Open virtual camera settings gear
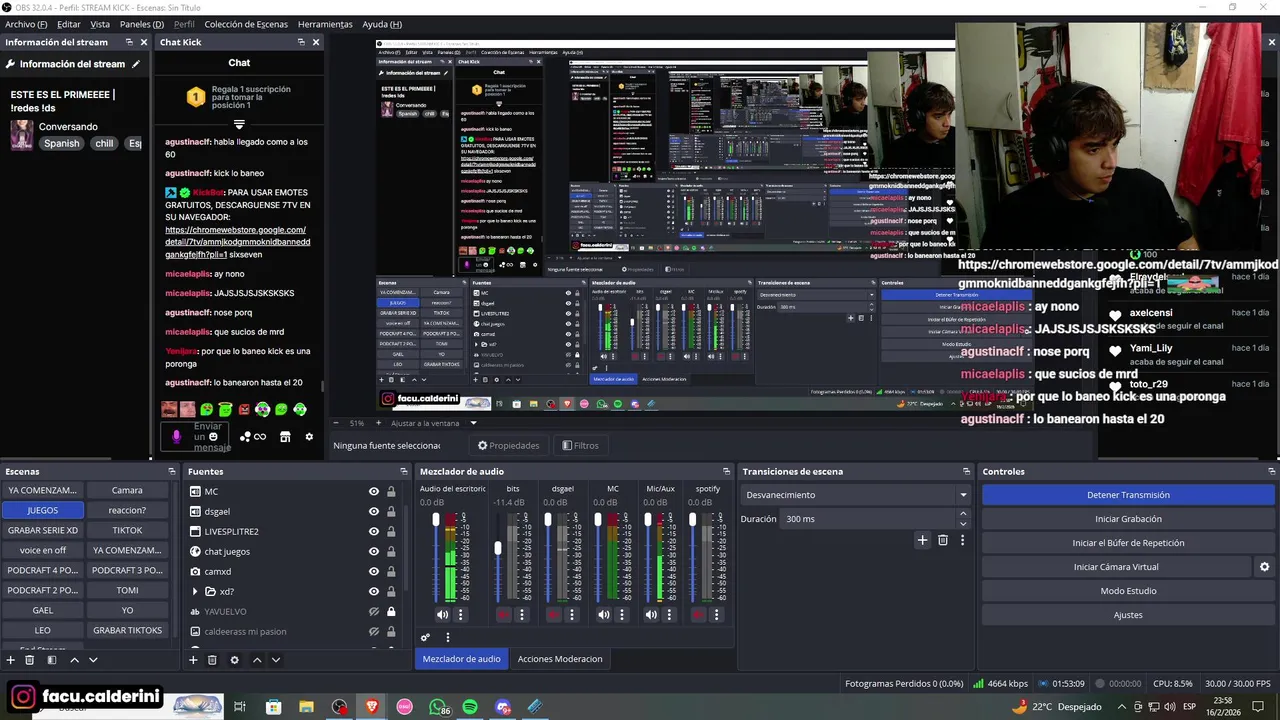Image resolution: width=1280 pixels, height=720 pixels. 1264,567
